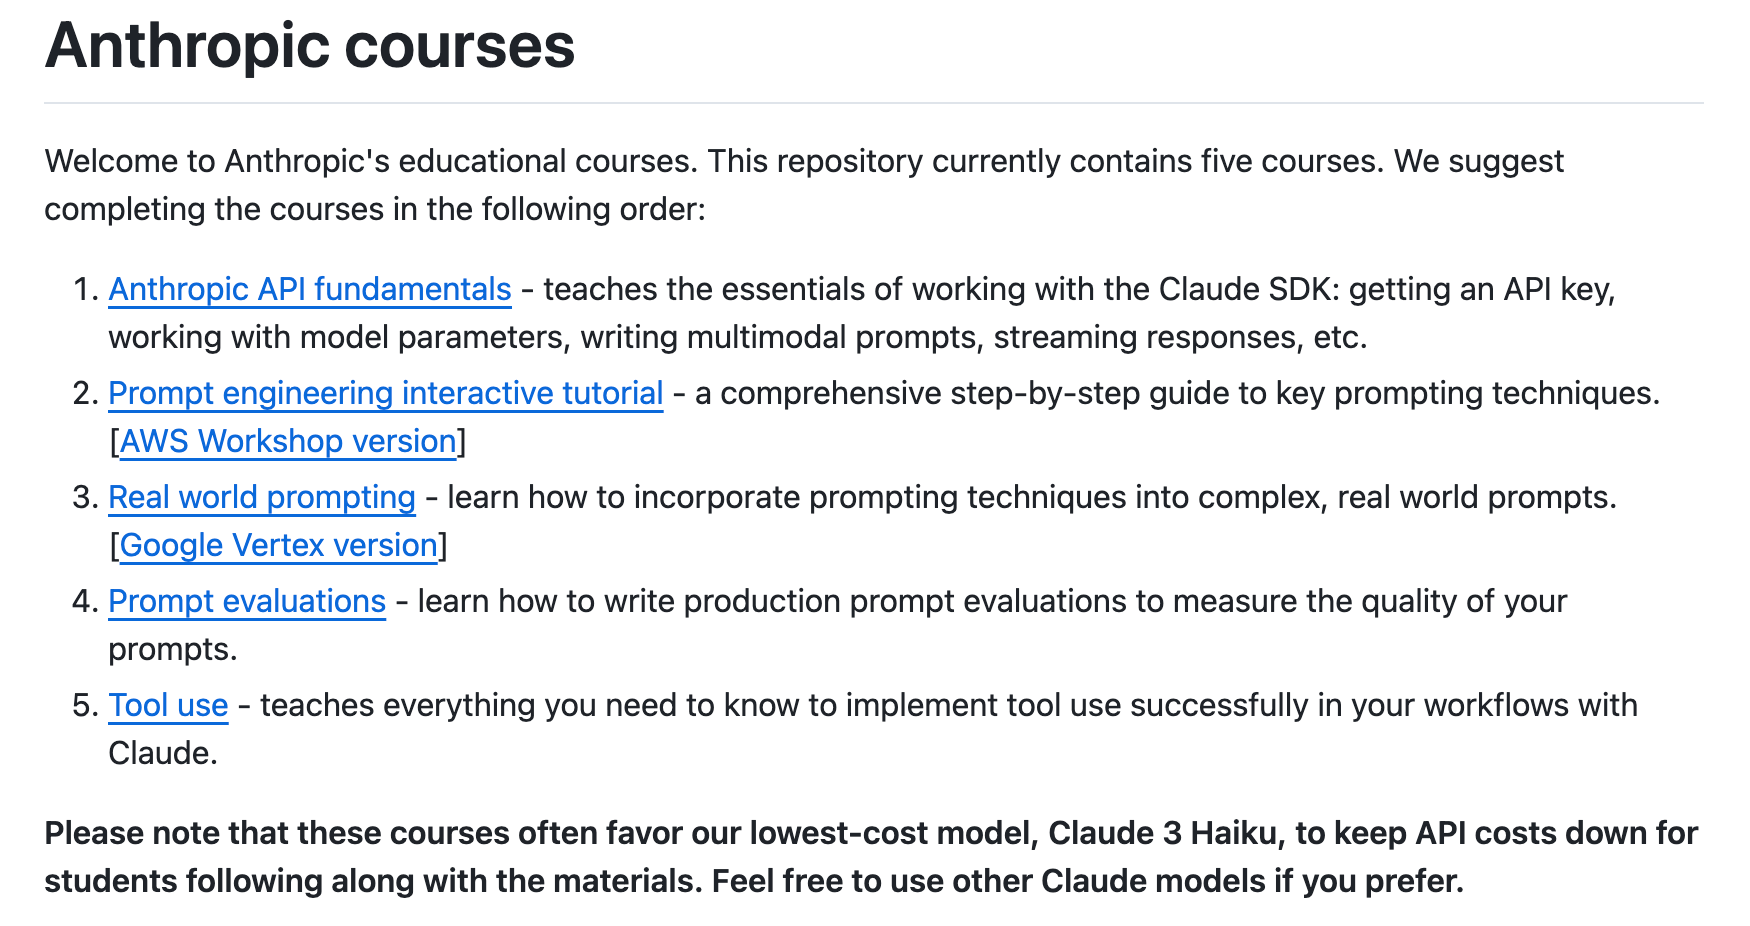The image size is (1750, 926).
Task: Open the Anthropic API fundamentals link
Action: click(x=309, y=289)
